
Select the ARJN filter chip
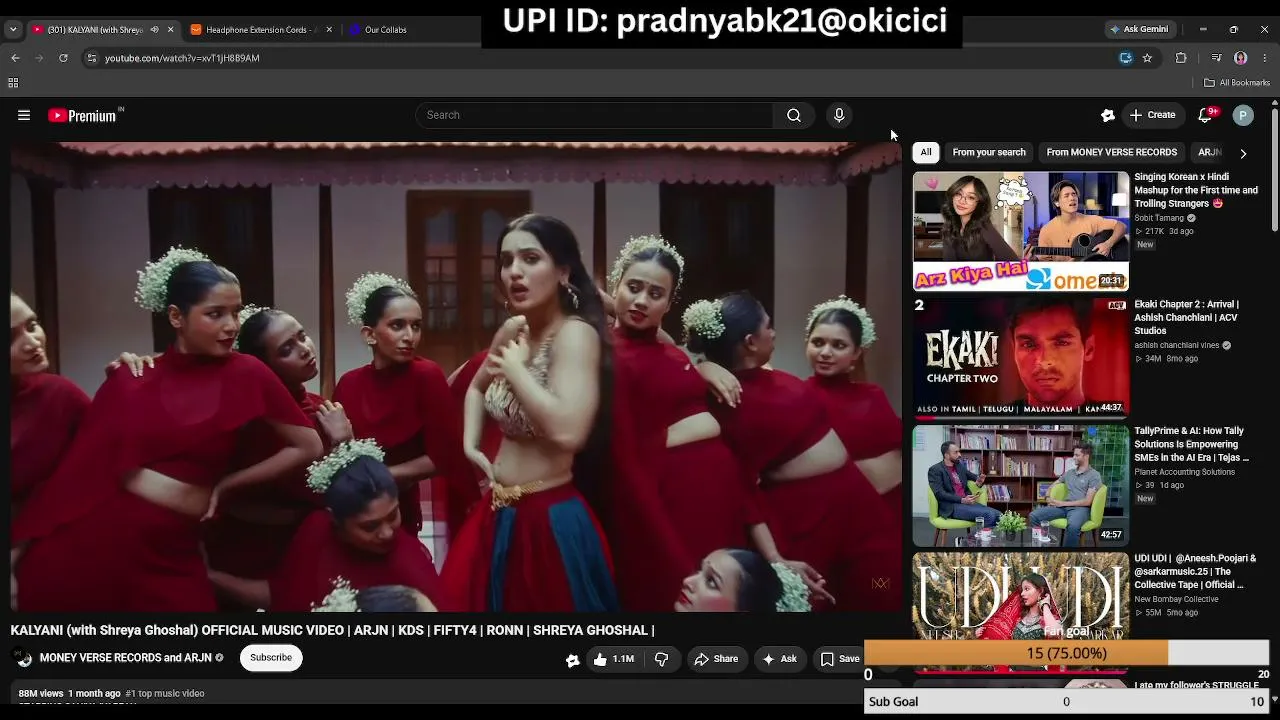pos(1209,152)
